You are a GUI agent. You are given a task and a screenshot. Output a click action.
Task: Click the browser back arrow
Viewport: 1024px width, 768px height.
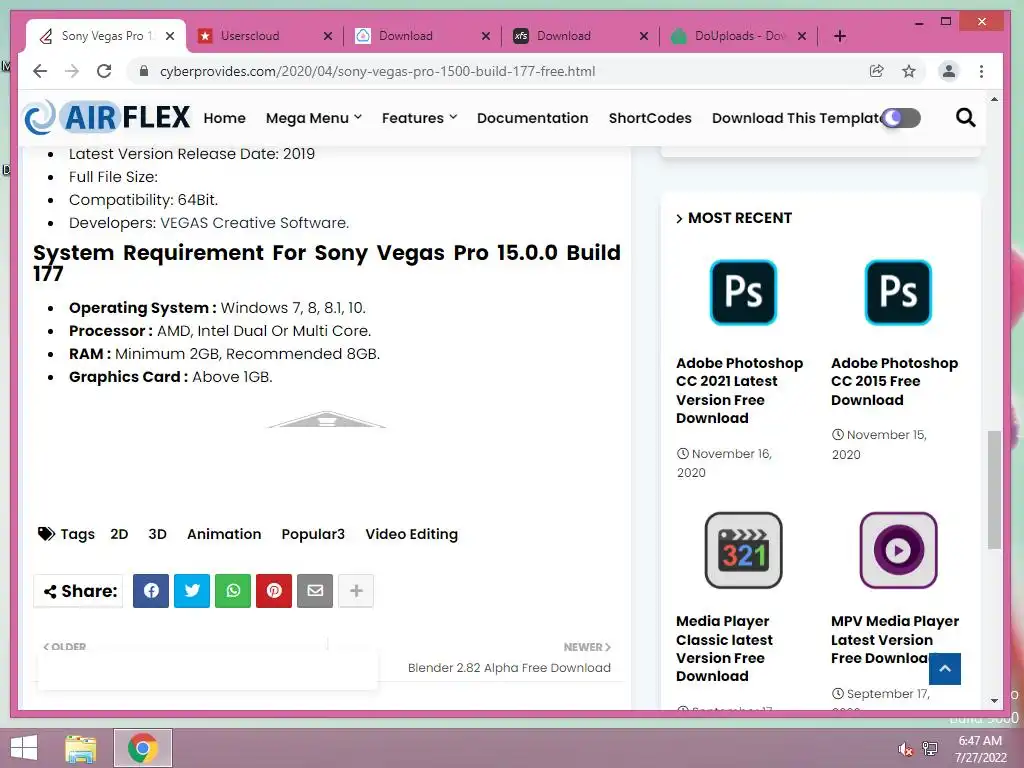[x=40, y=71]
